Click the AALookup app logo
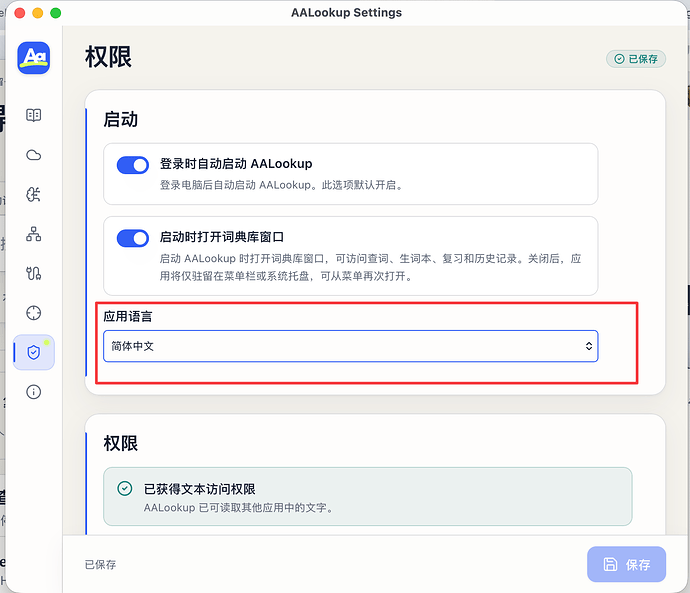Screen dimensions: 690x593 pos(33,58)
